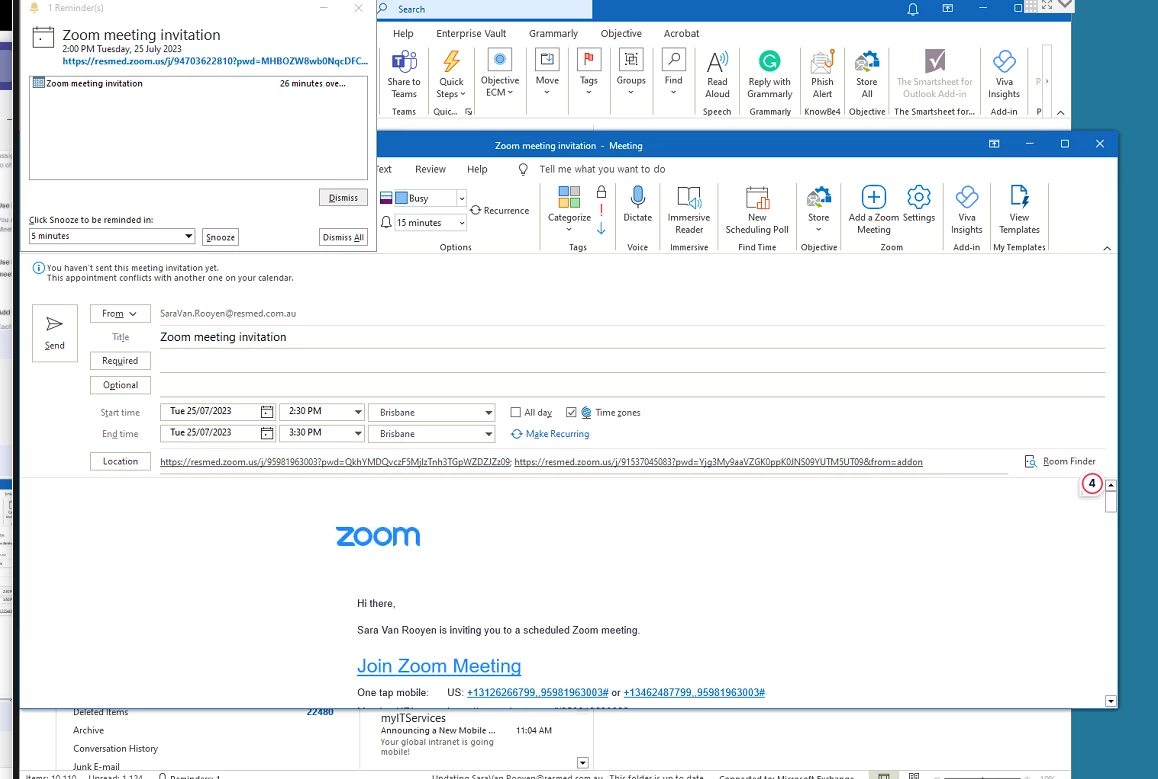Create New Scheduling Poll
The height and width of the screenshot is (779, 1158).
757,210
